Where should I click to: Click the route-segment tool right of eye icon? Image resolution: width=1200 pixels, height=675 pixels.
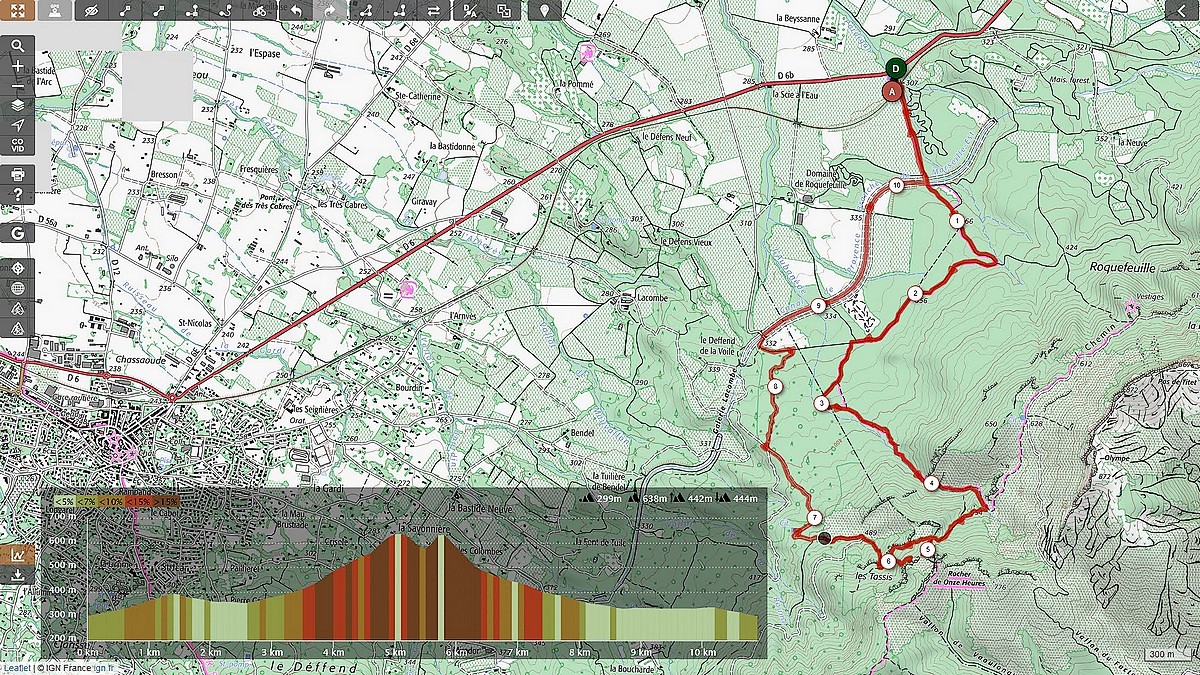[126, 11]
